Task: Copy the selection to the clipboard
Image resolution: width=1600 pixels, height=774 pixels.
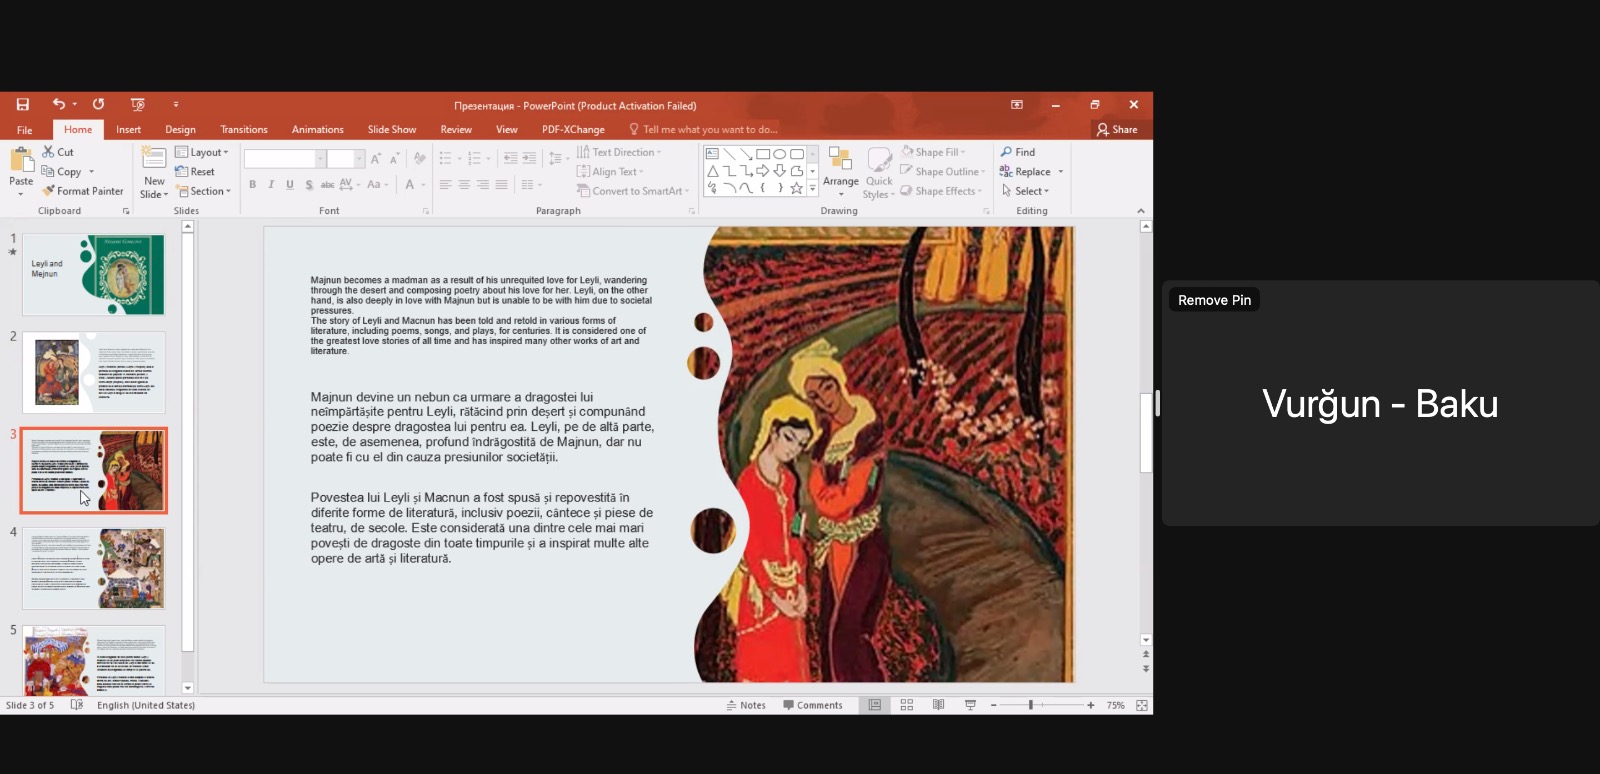Action: coord(62,171)
